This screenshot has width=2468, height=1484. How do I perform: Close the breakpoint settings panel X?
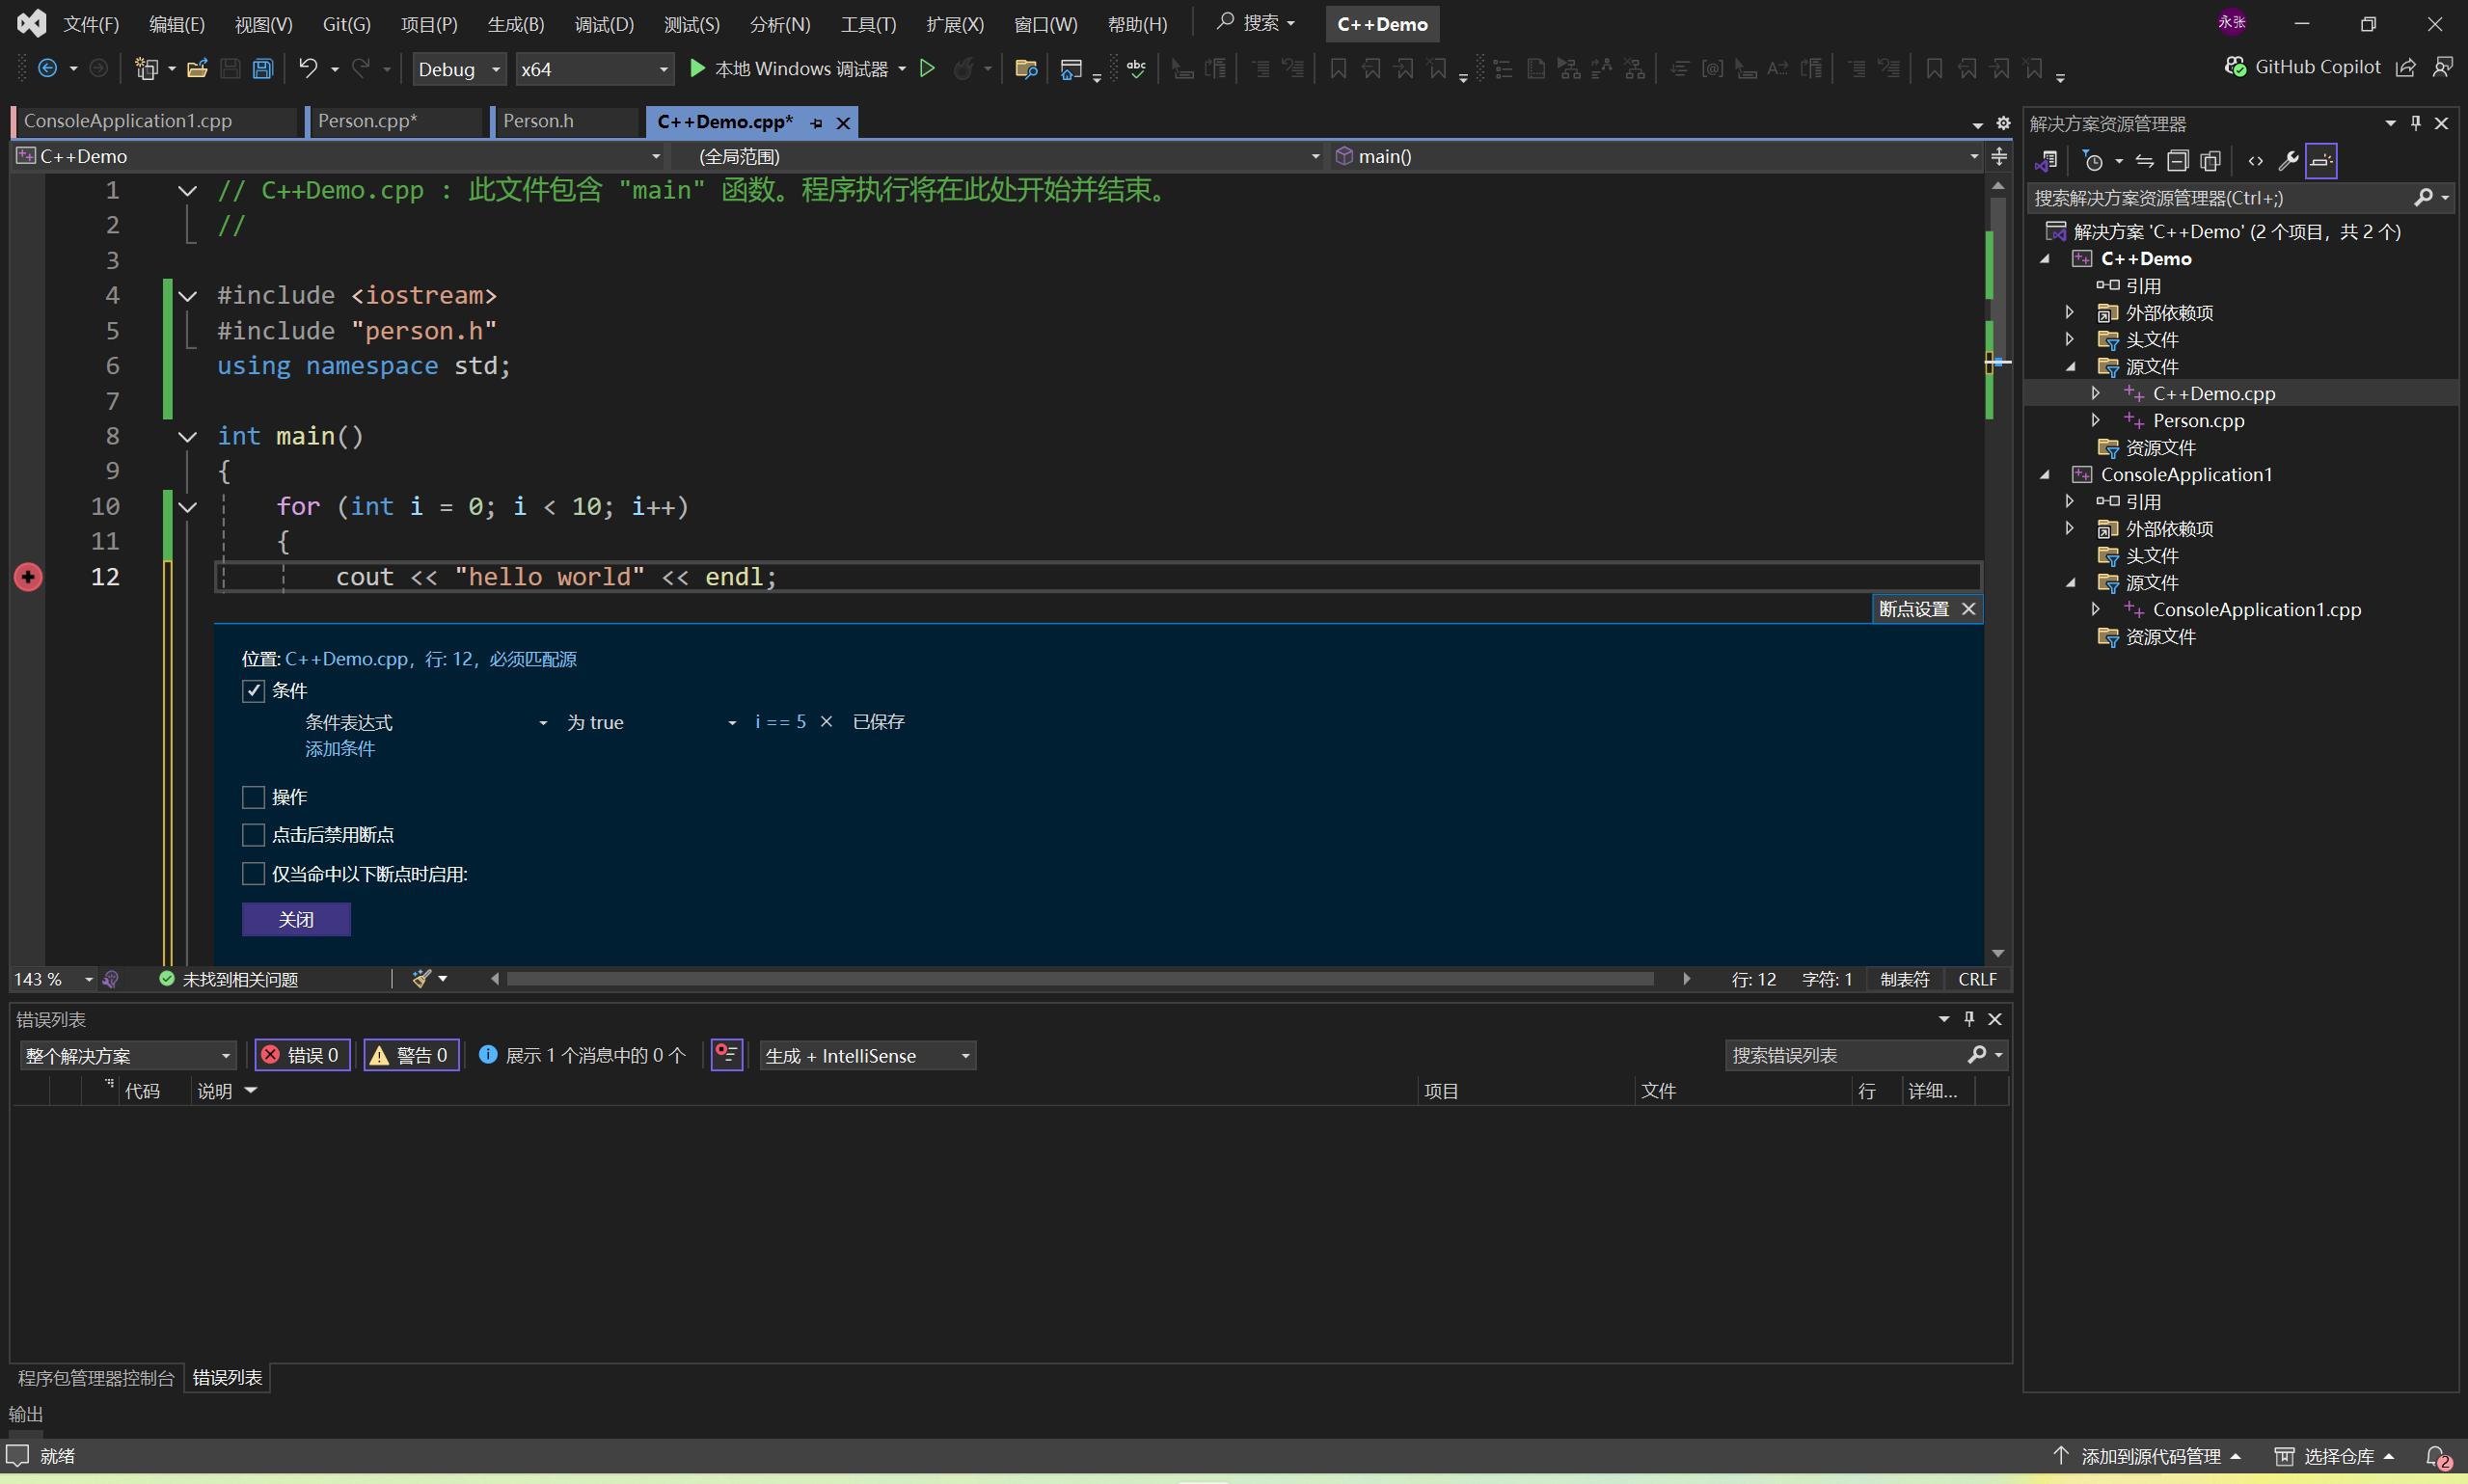[1968, 609]
